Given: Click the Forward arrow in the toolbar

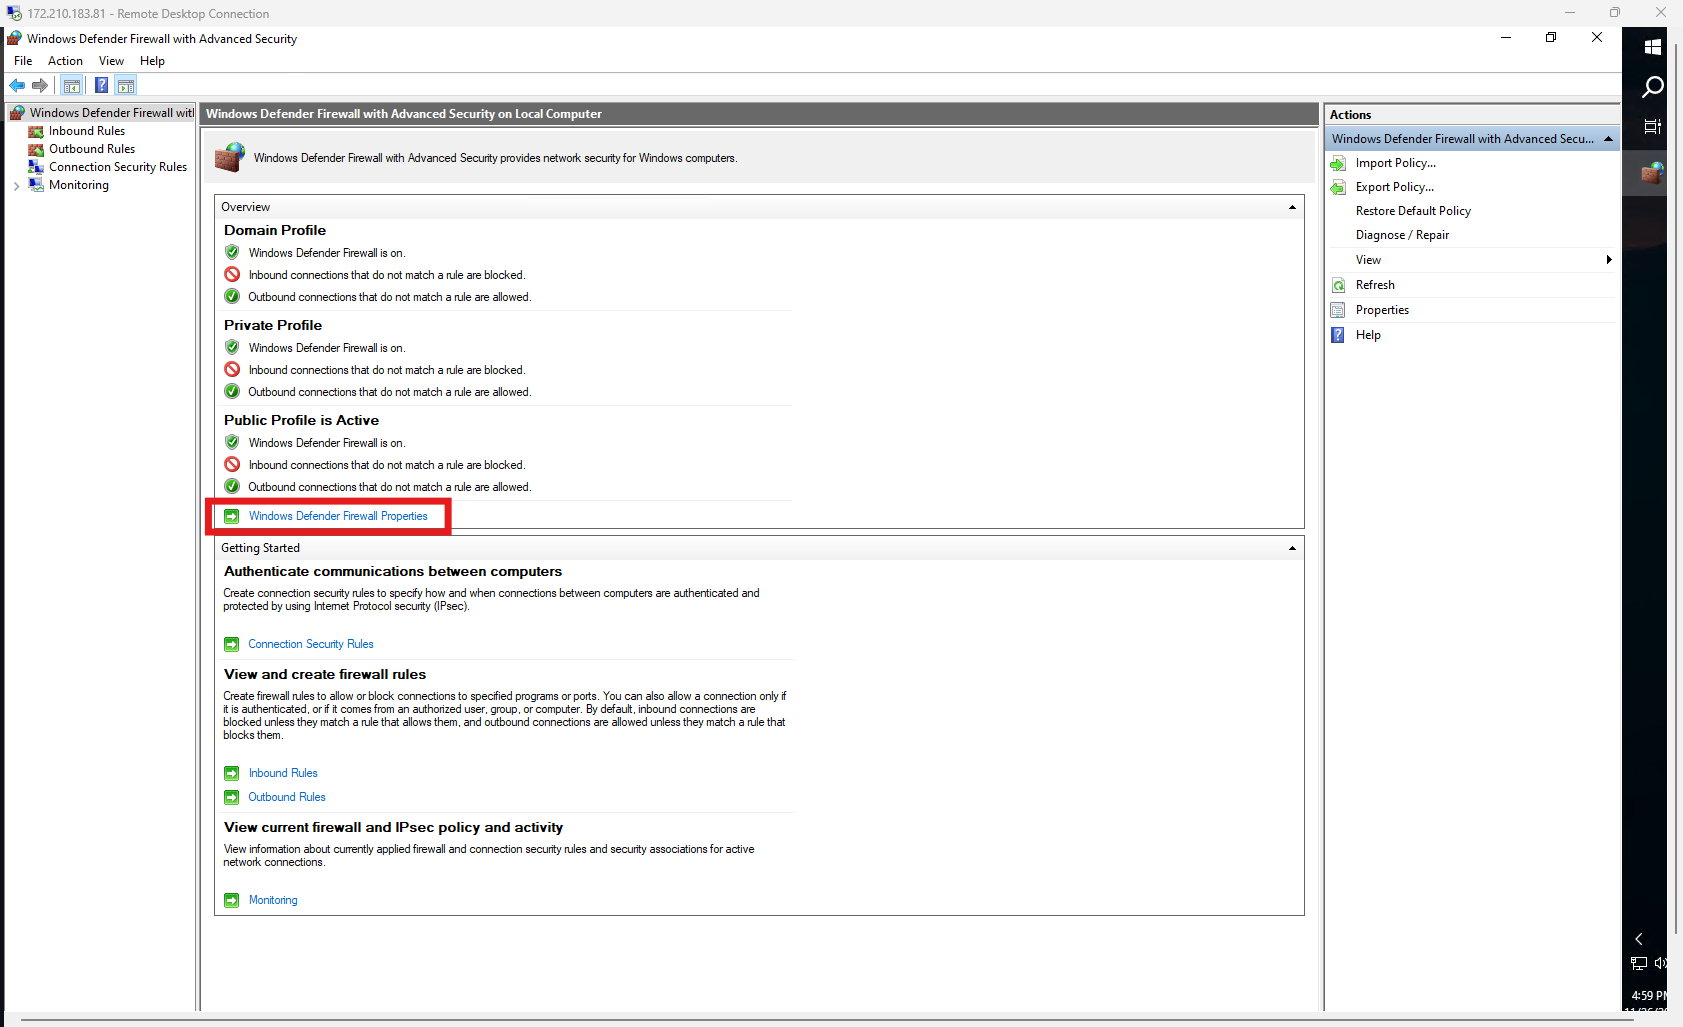Looking at the screenshot, I should coord(40,86).
